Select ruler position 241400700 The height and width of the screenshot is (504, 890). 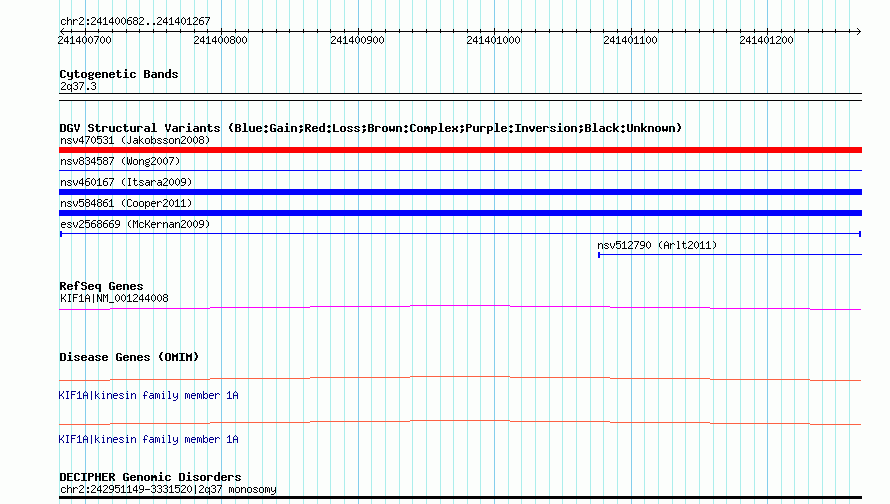coord(85,40)
